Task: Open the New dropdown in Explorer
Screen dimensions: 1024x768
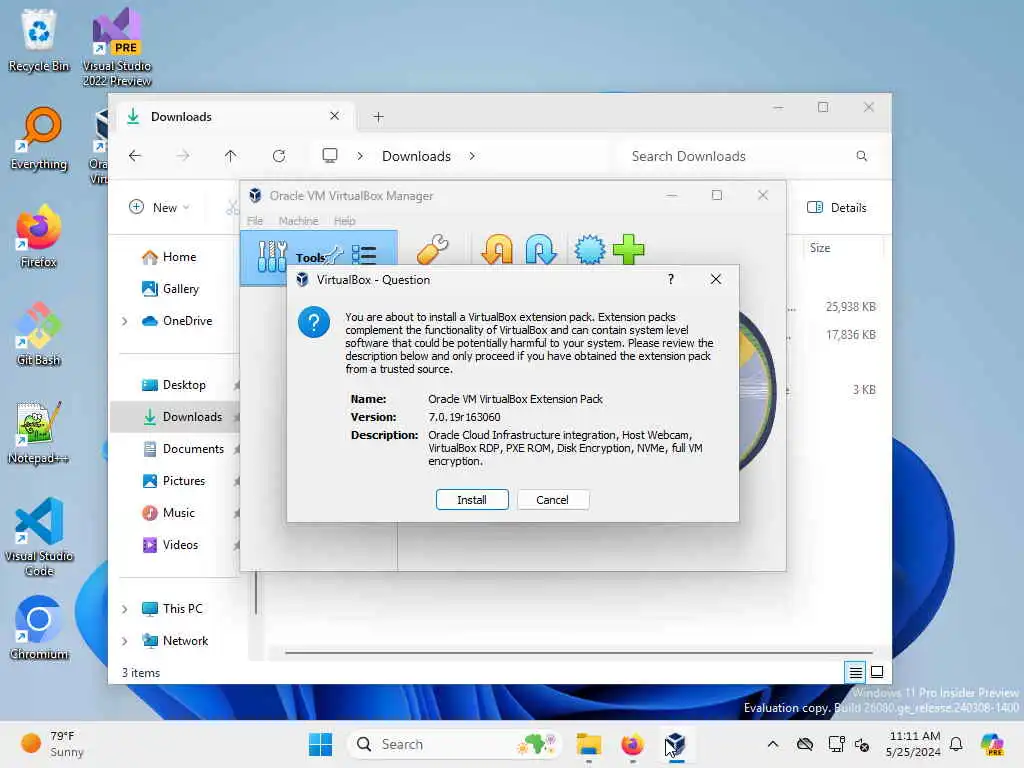Action: pos(159,208)
